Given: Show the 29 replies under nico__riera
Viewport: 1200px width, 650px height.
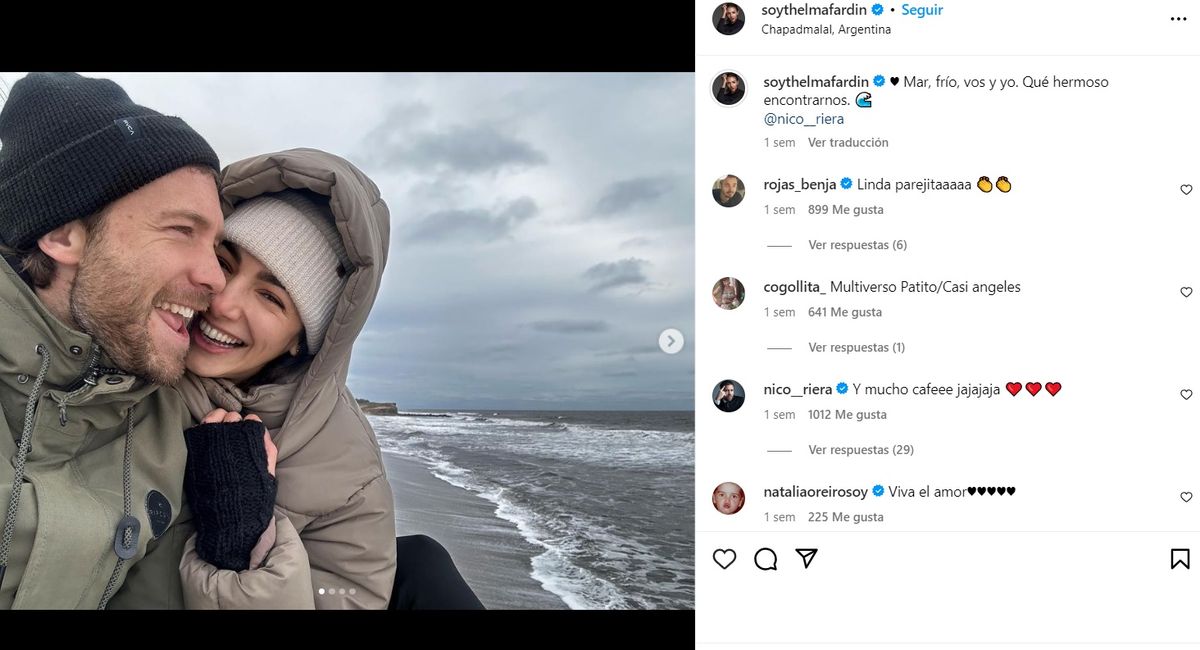Looking at the screenshot, I should (860, 450).
